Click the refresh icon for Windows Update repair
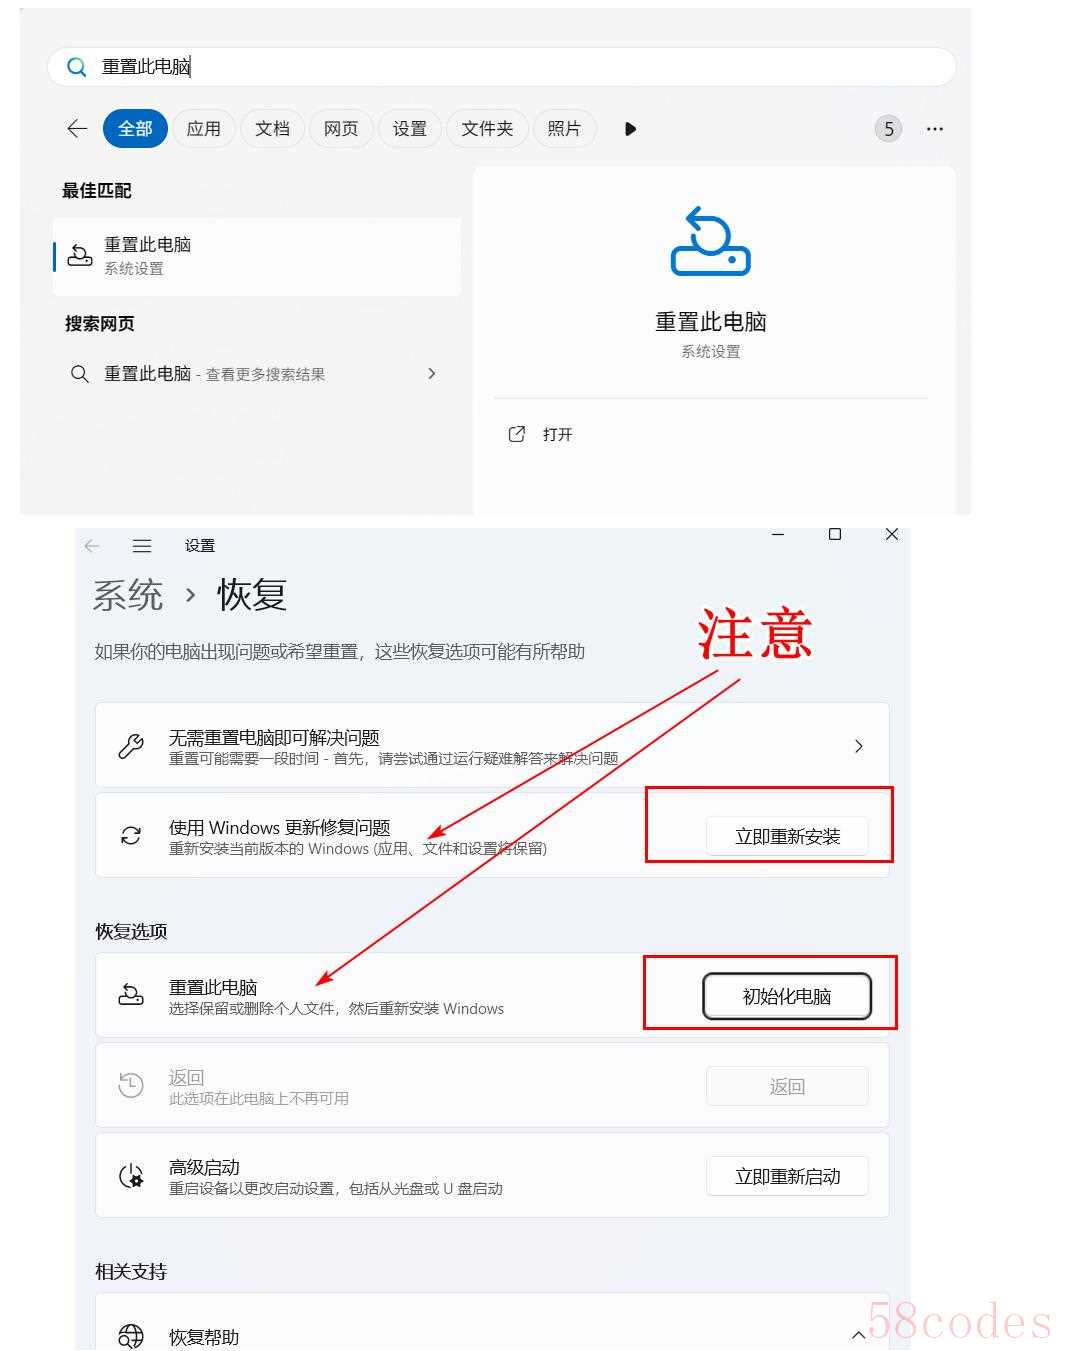1067x1351 pixels. [x=131, y=836]
